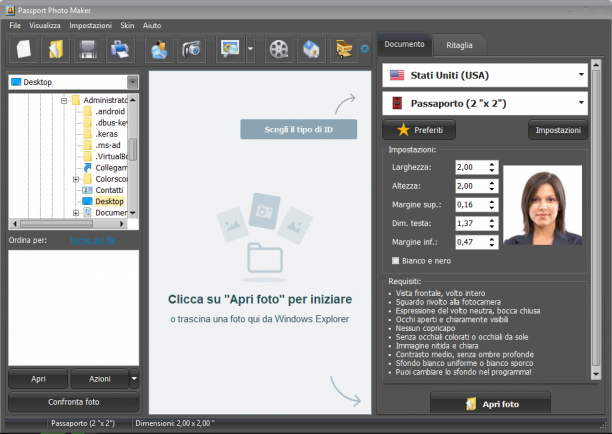Viewport: 612px width, 434px height.
Task: Click the Documento panel vertical scrollbar
Action: tap(596, 219)
